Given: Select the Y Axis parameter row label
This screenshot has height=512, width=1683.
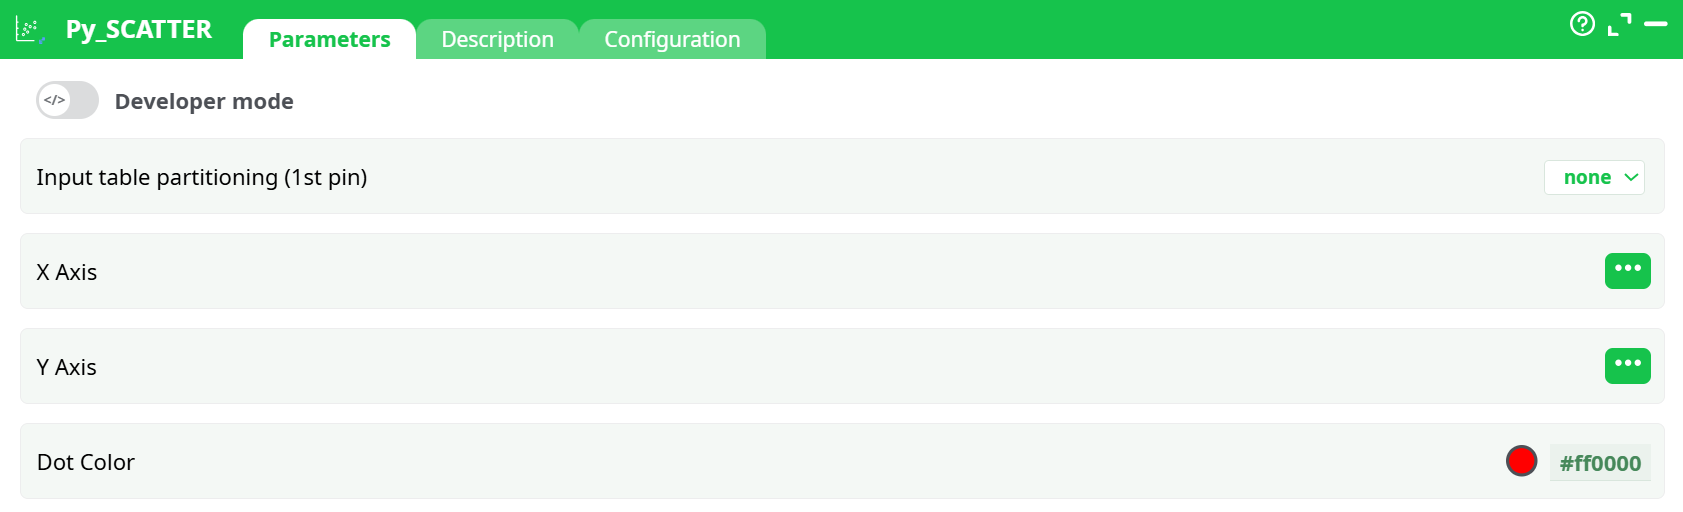Looking at the screenshot, I should point(67,367).
